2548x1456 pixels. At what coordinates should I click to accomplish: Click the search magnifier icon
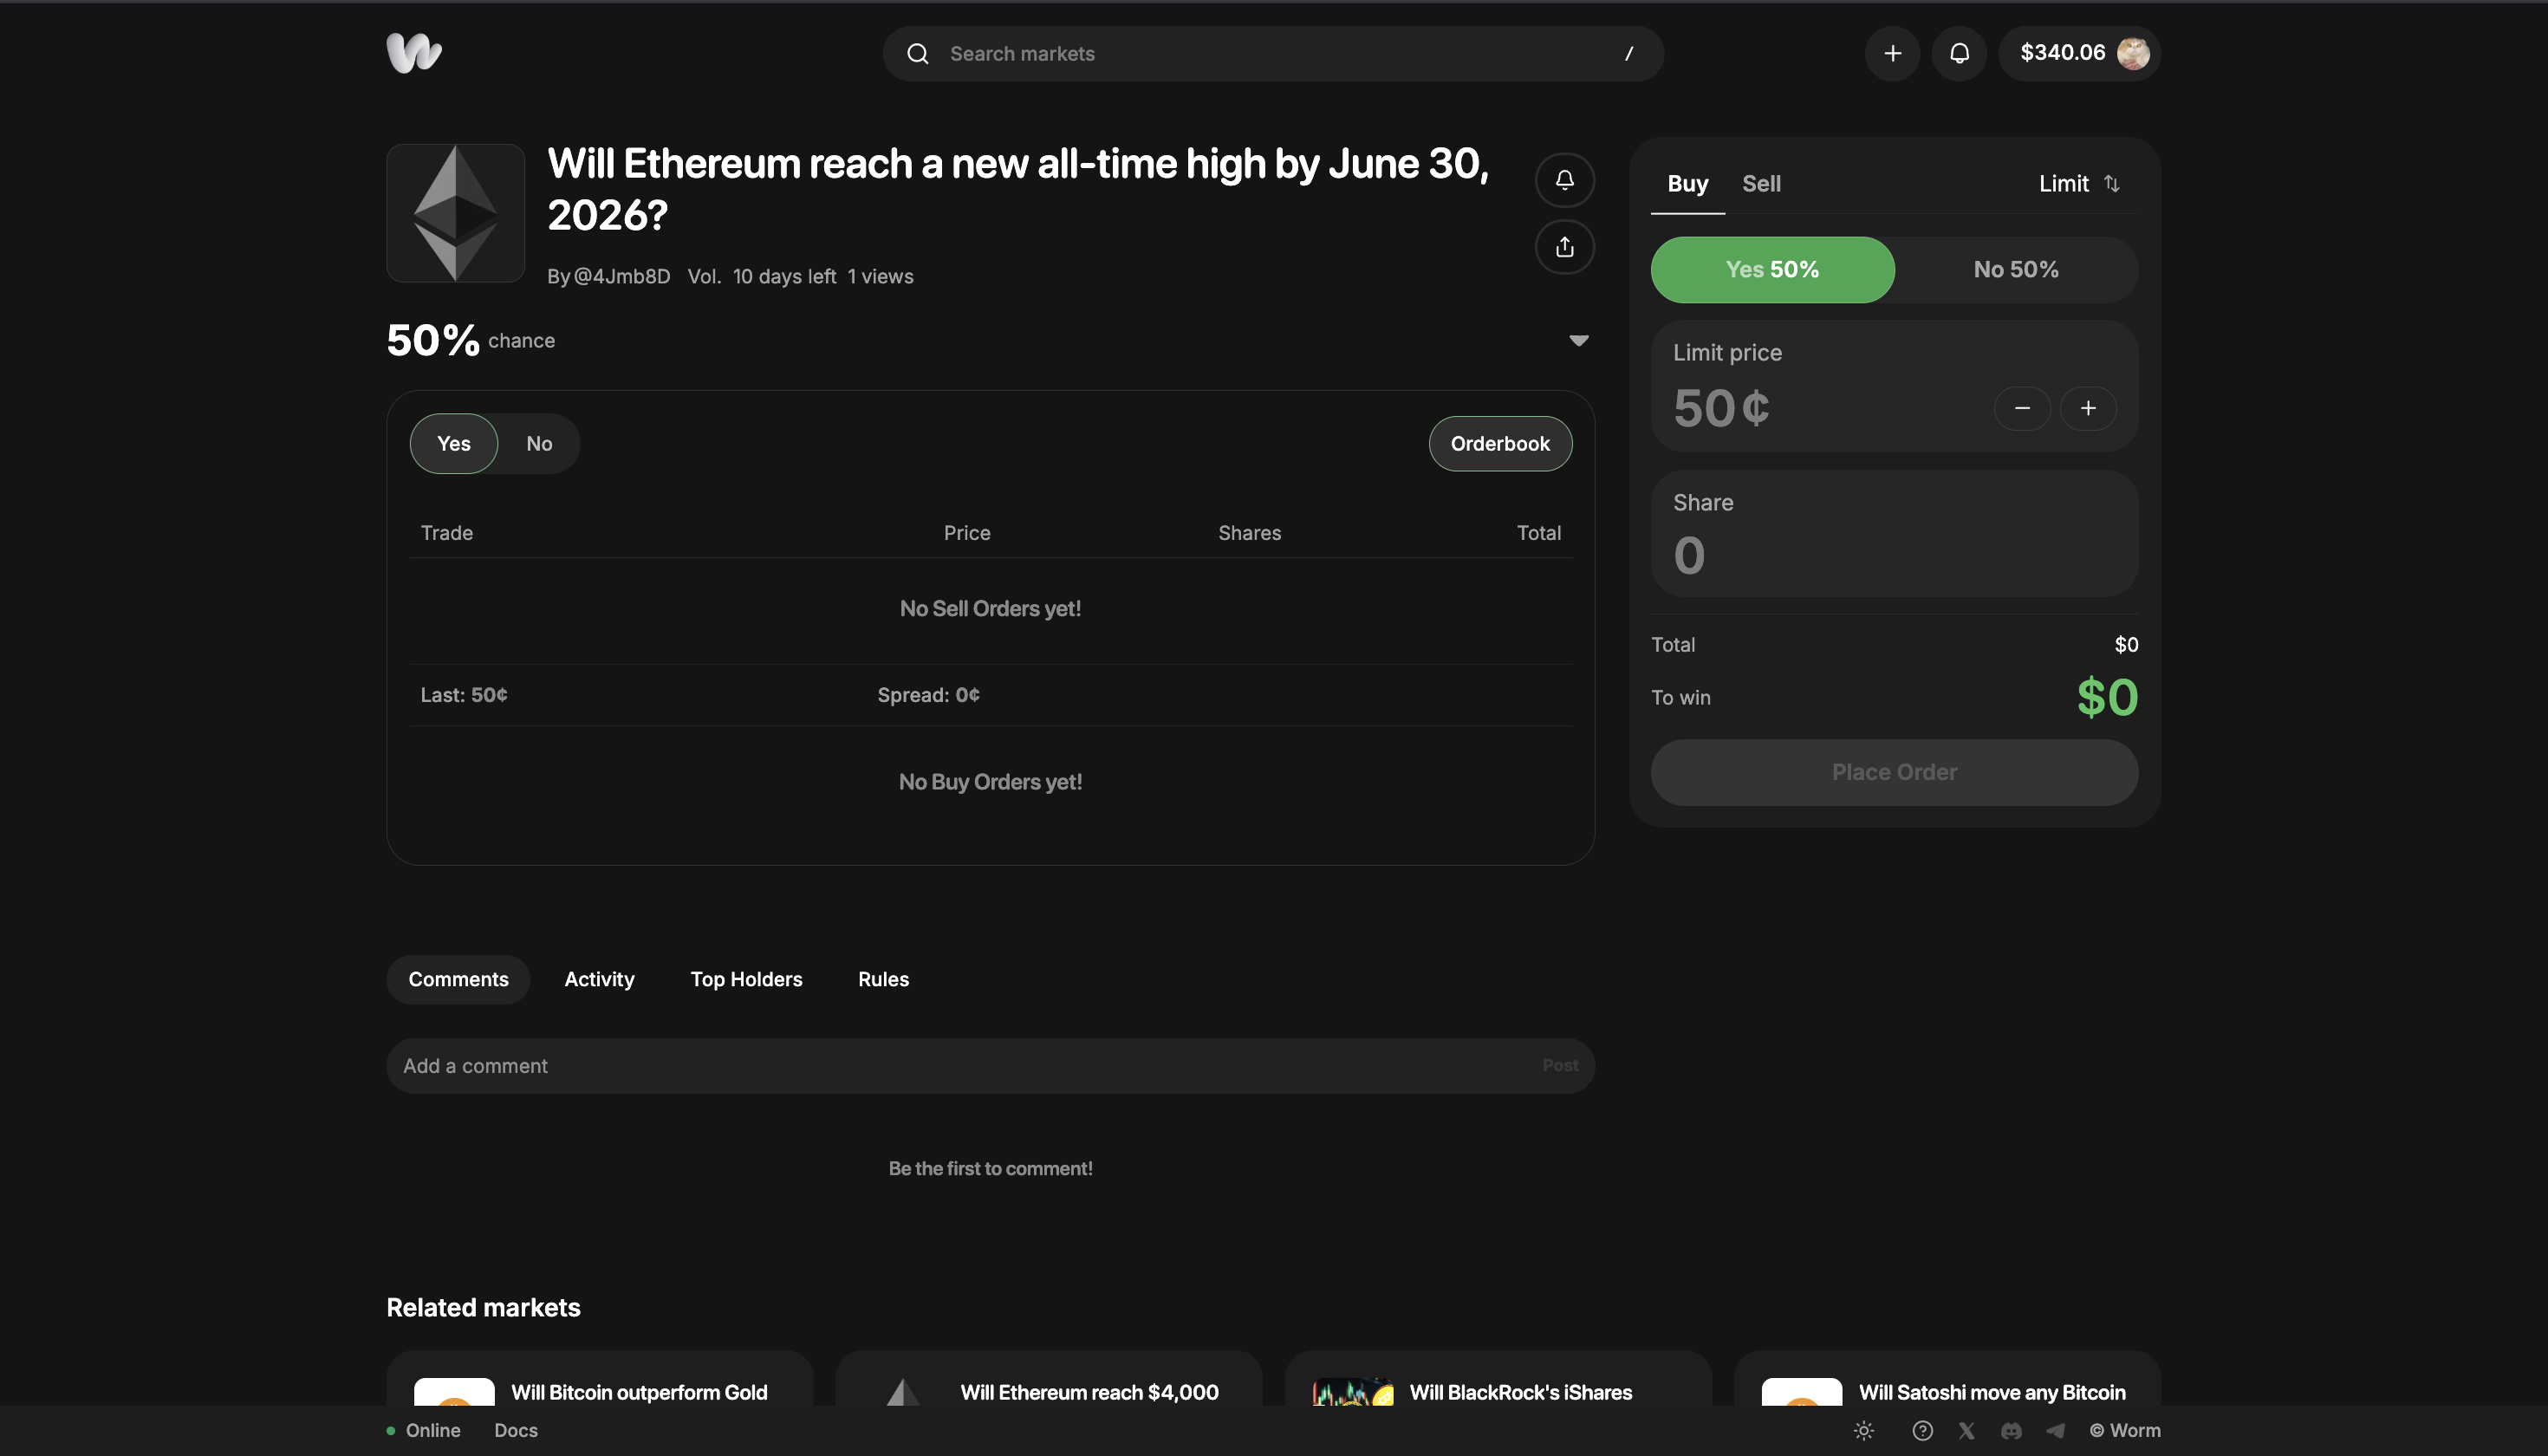point(917,54)
